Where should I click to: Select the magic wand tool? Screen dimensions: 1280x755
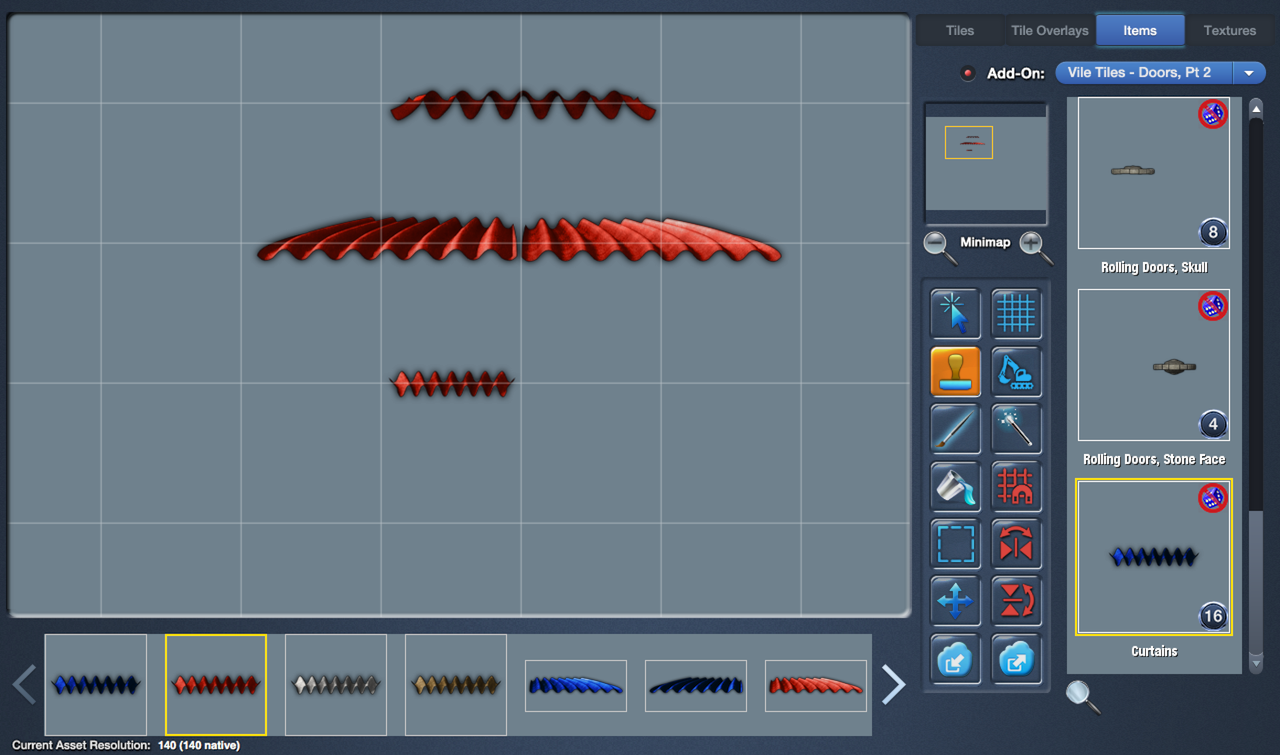click(x=1016, y=429)
